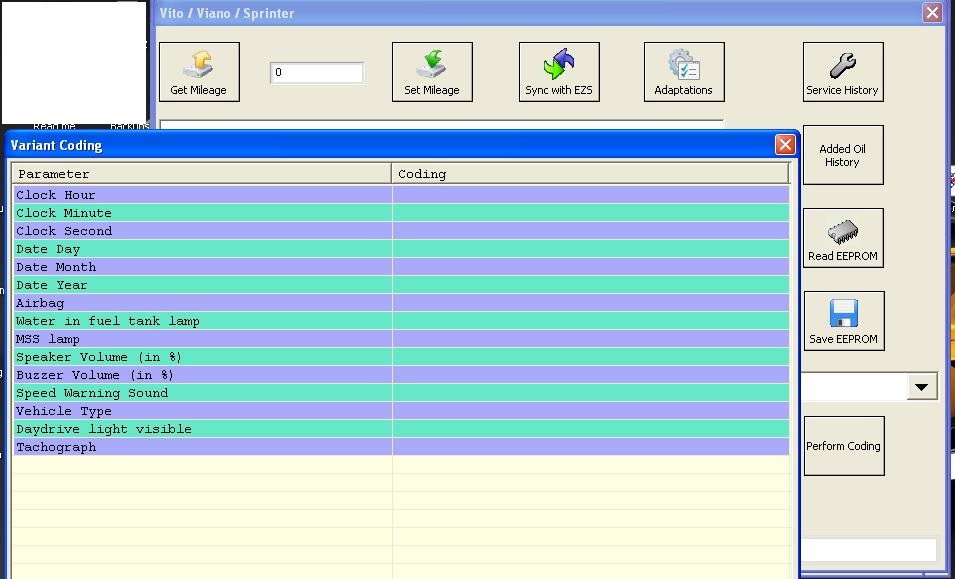Select the Buzzer Volume (in %) row
This screenshot has width=955, height=579.
coord(401,374)
